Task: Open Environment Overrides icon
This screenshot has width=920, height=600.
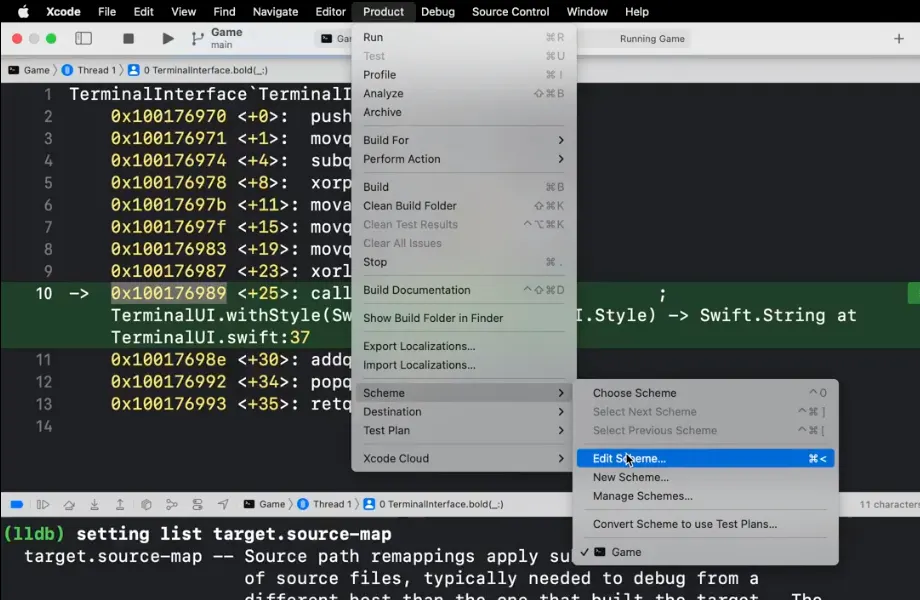Action: click(x=198, y=504)
